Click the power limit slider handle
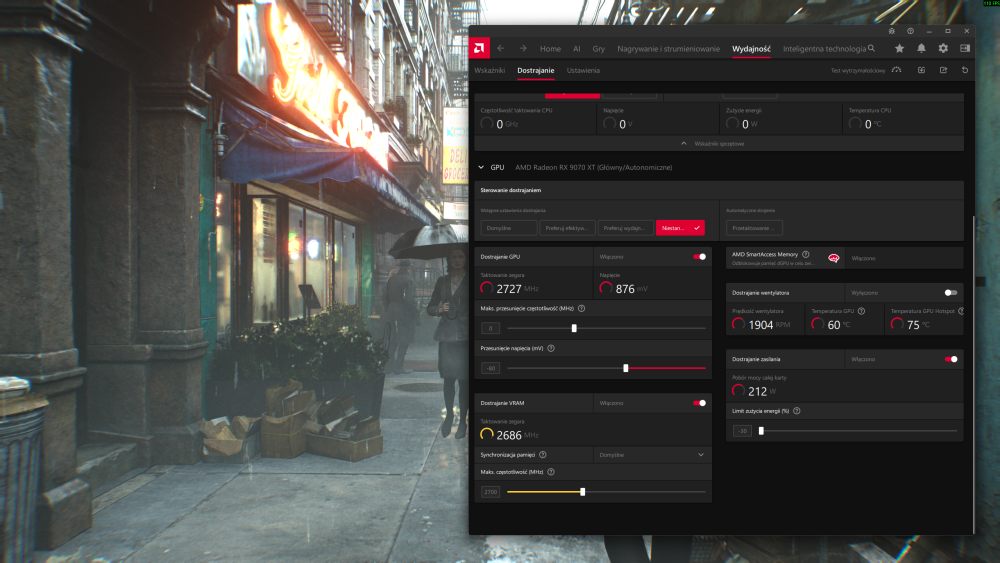 coord(761,431)
